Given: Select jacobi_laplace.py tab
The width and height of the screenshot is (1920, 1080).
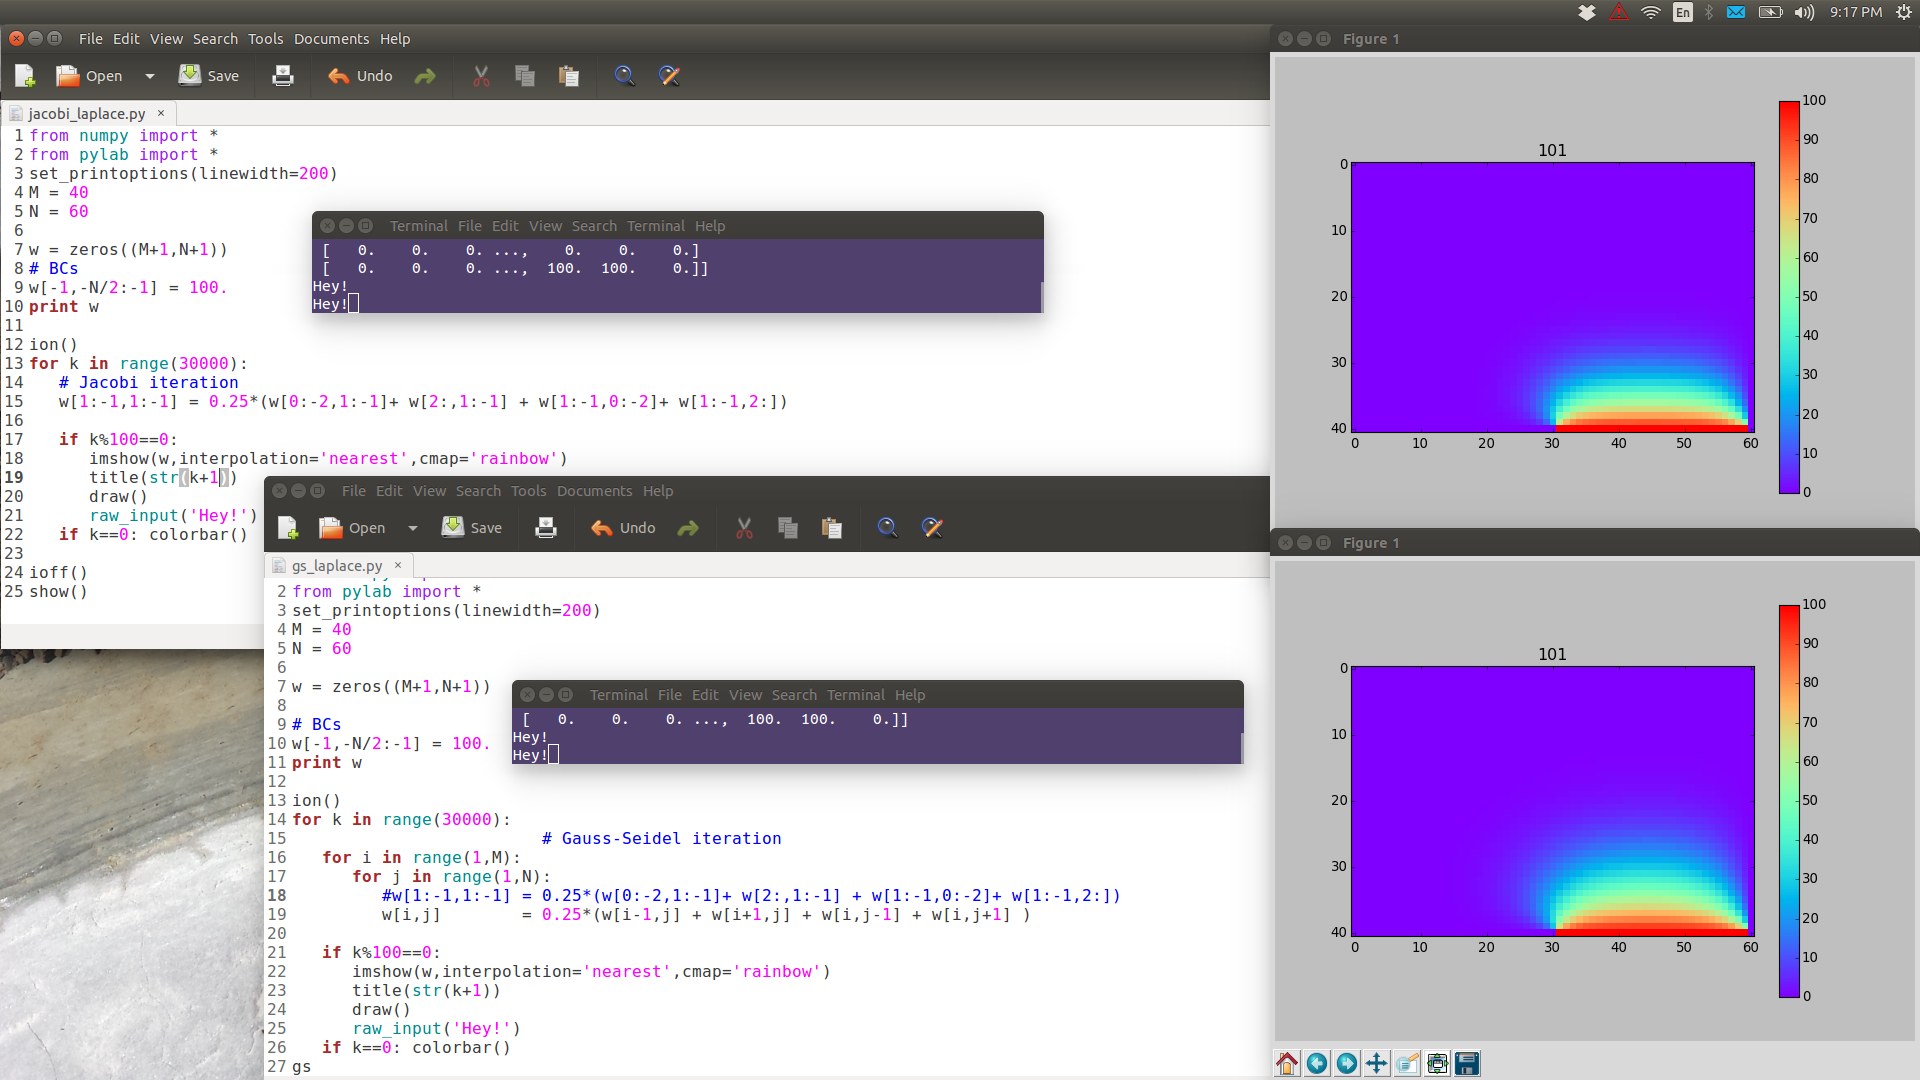Looking at the screenshot, I should coord(86,114).
